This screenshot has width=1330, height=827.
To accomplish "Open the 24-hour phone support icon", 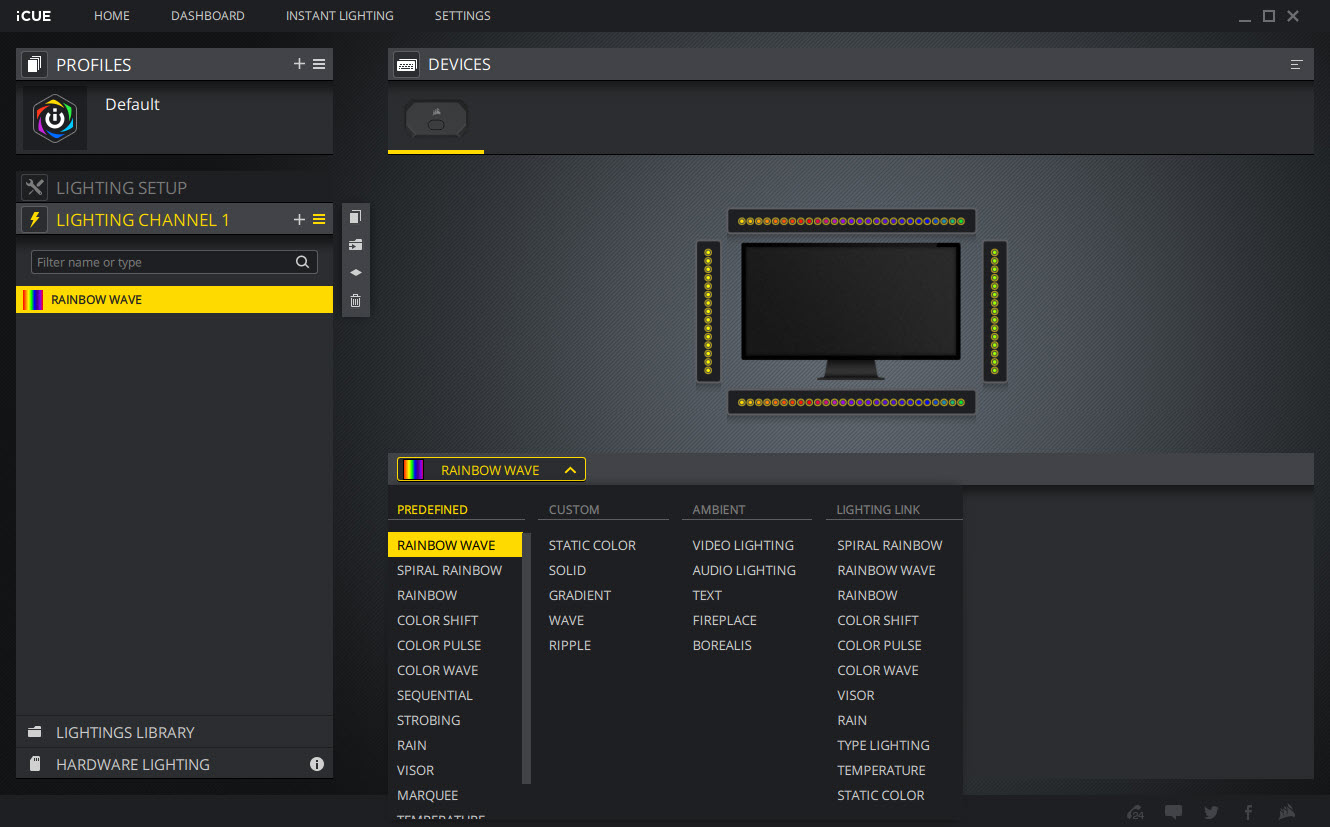I will 1135,812.
